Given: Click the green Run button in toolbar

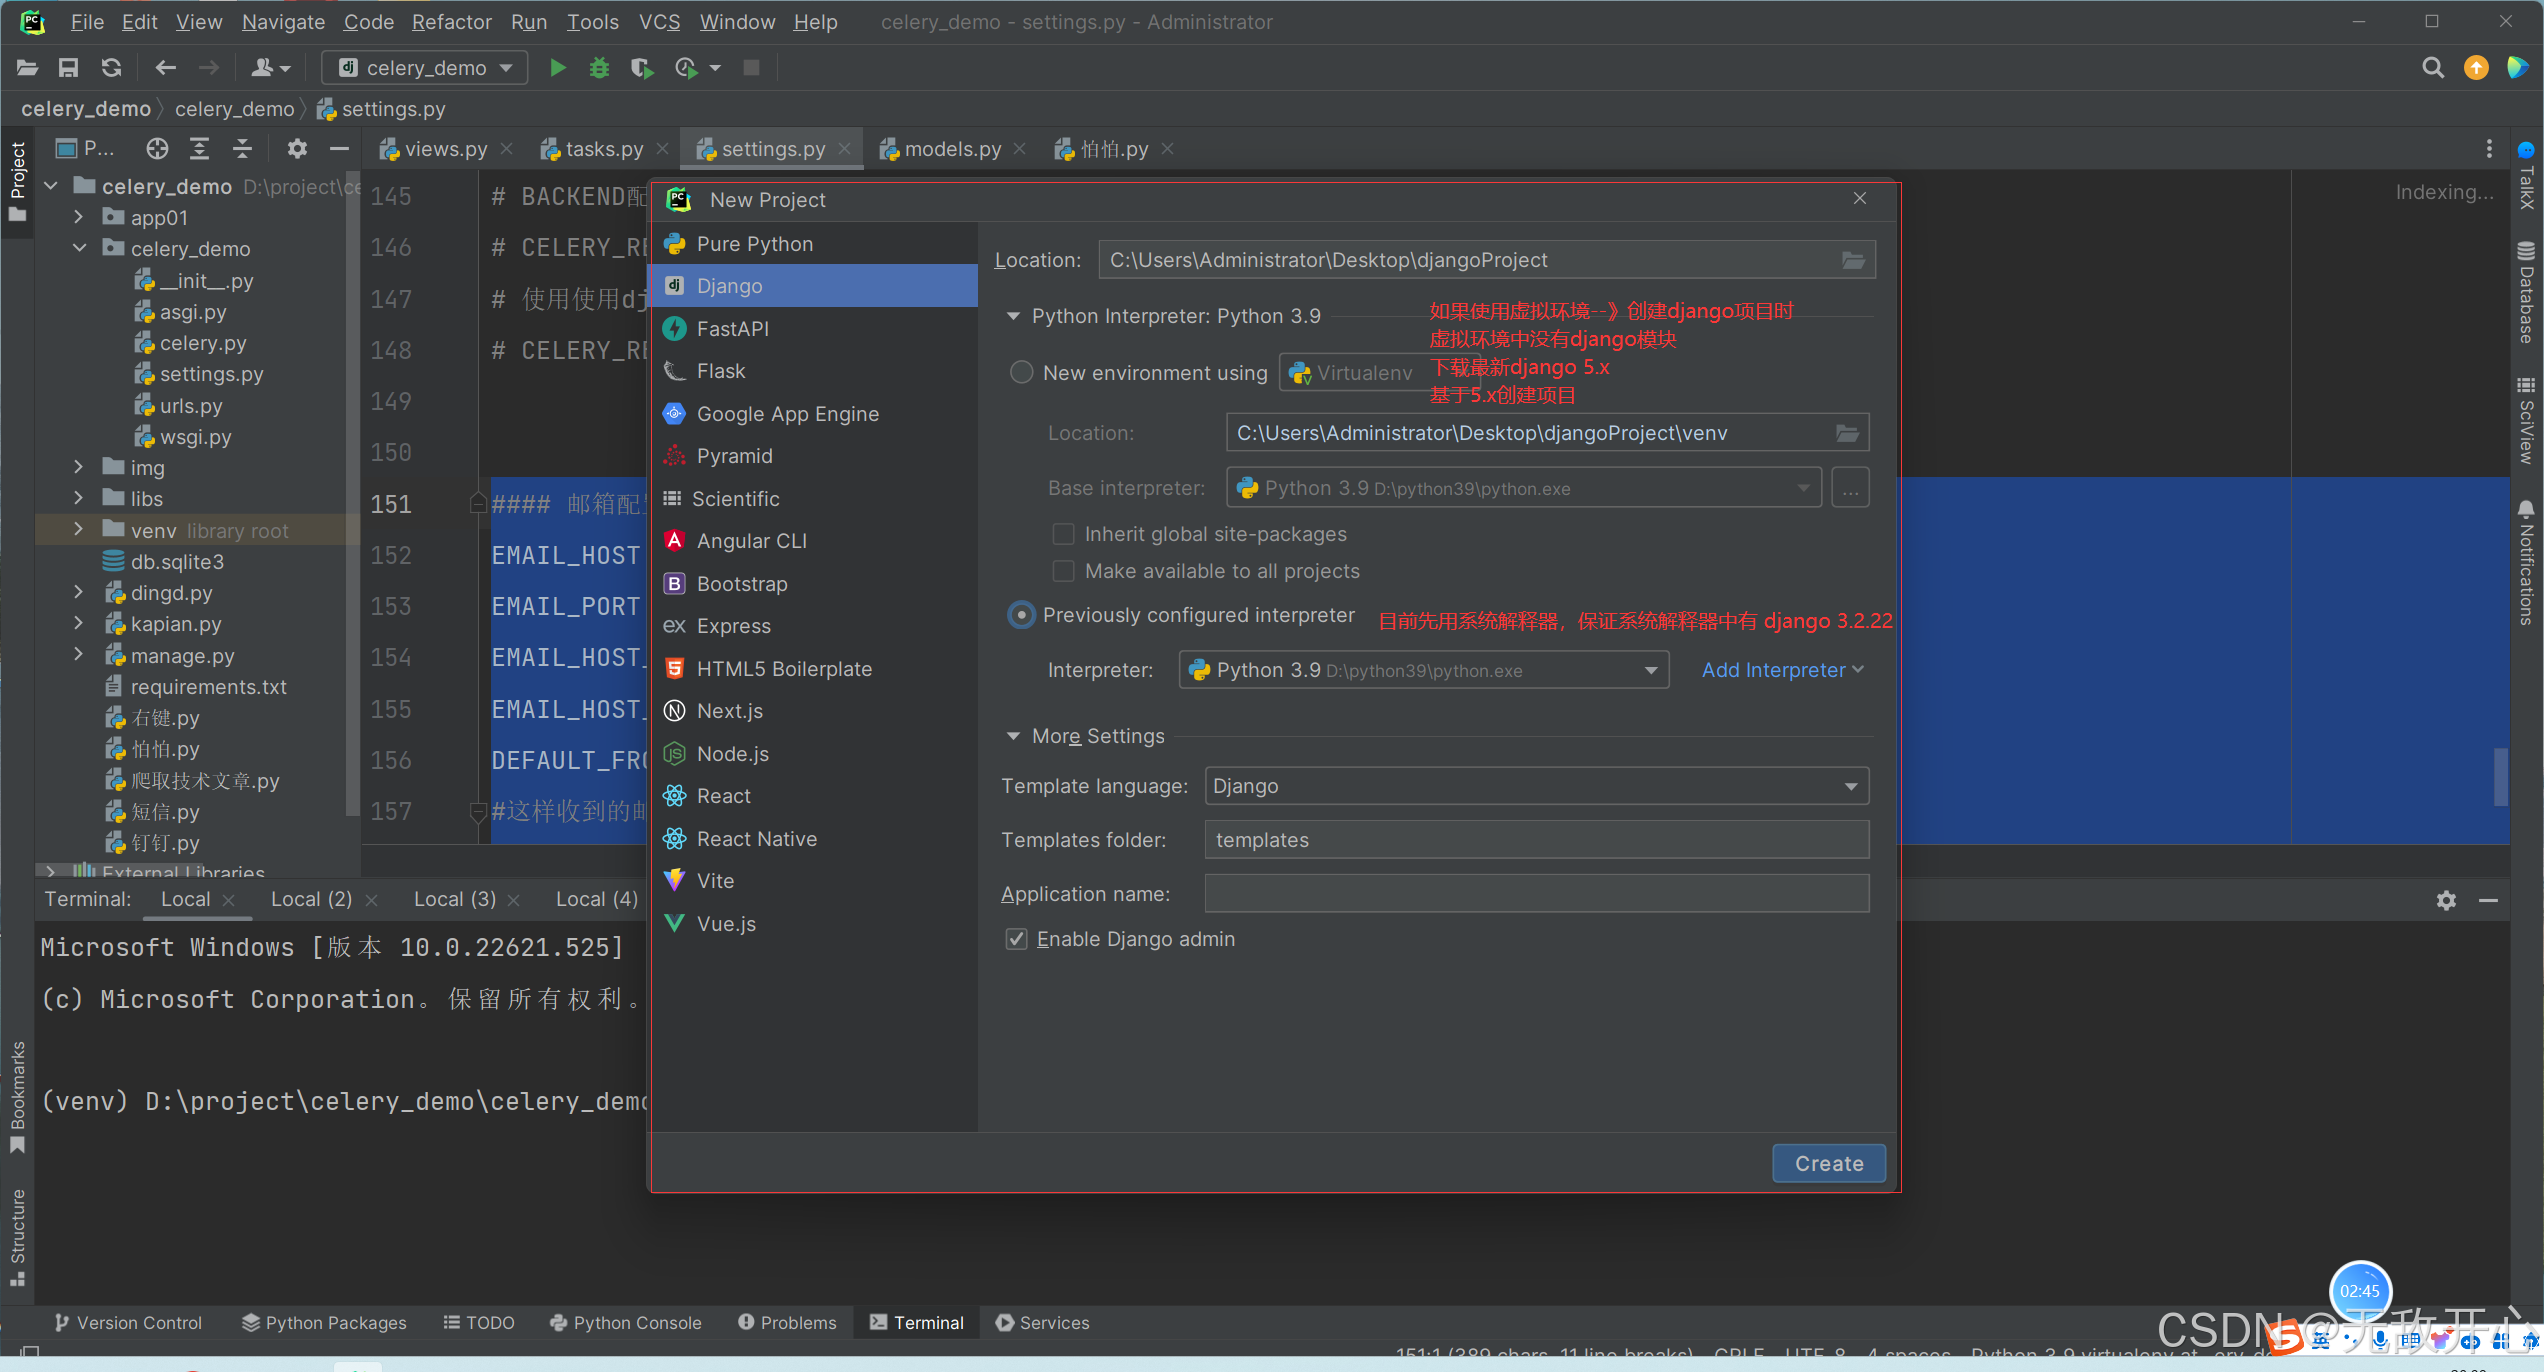Looking at the screenshot, I should [558, 68].
